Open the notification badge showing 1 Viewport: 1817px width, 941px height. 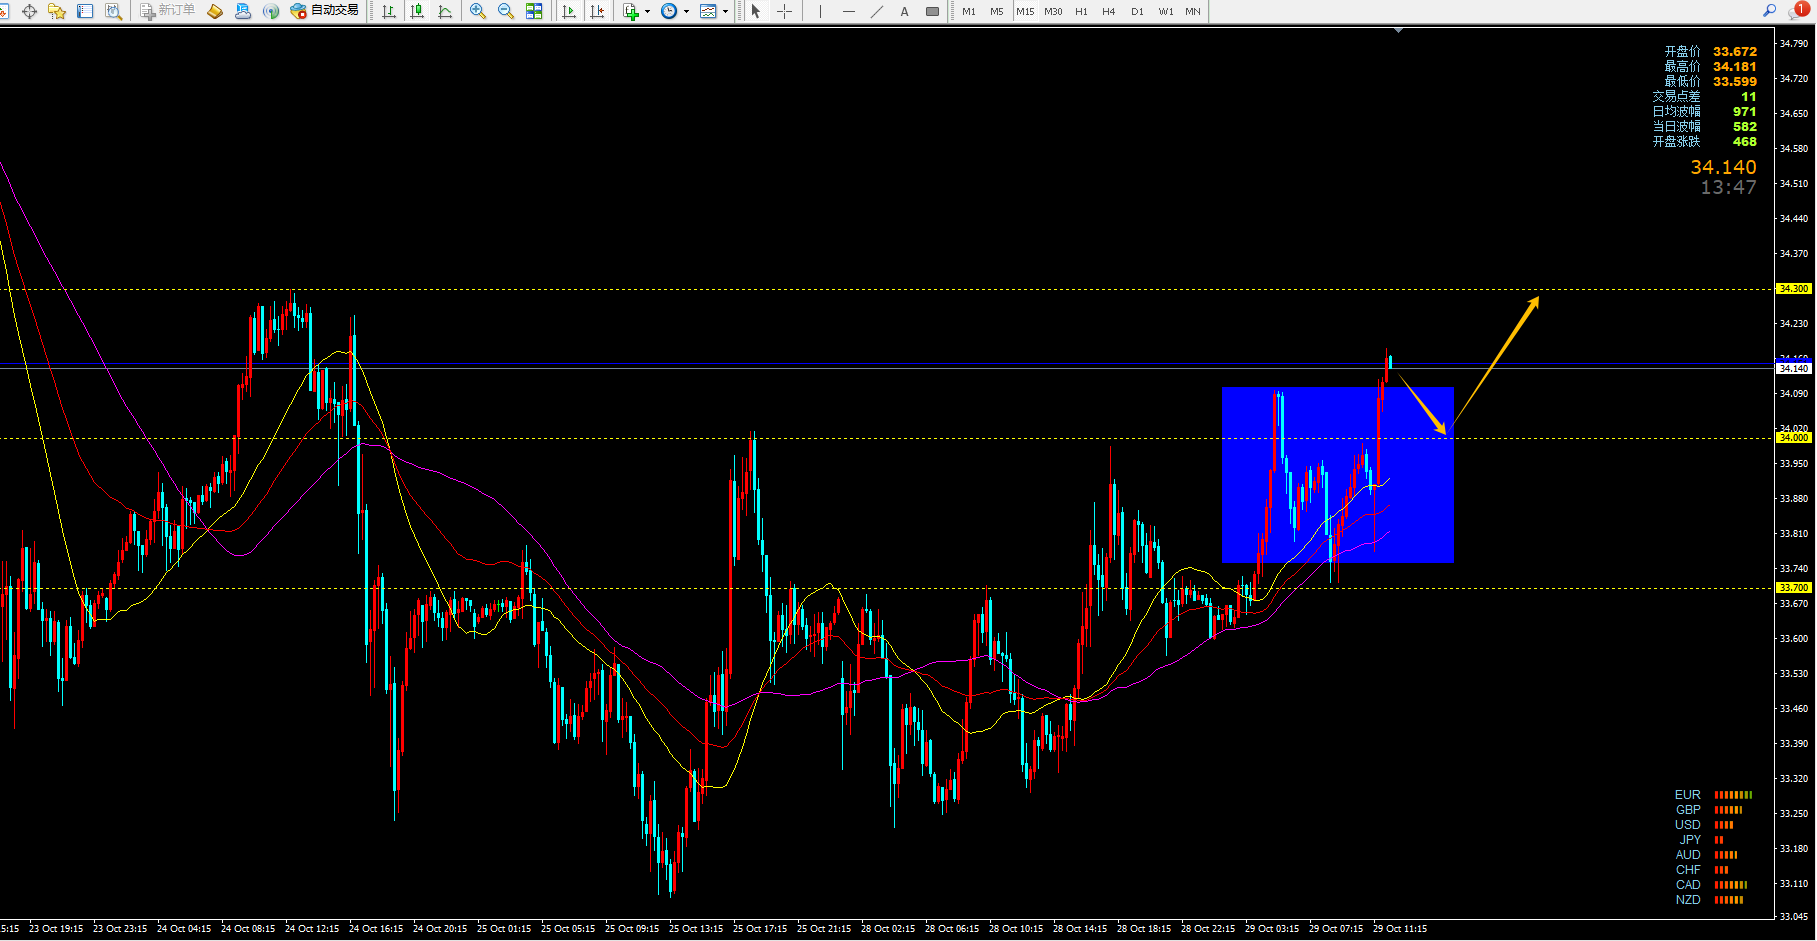pyautogui.click(x=1801, y=9)
